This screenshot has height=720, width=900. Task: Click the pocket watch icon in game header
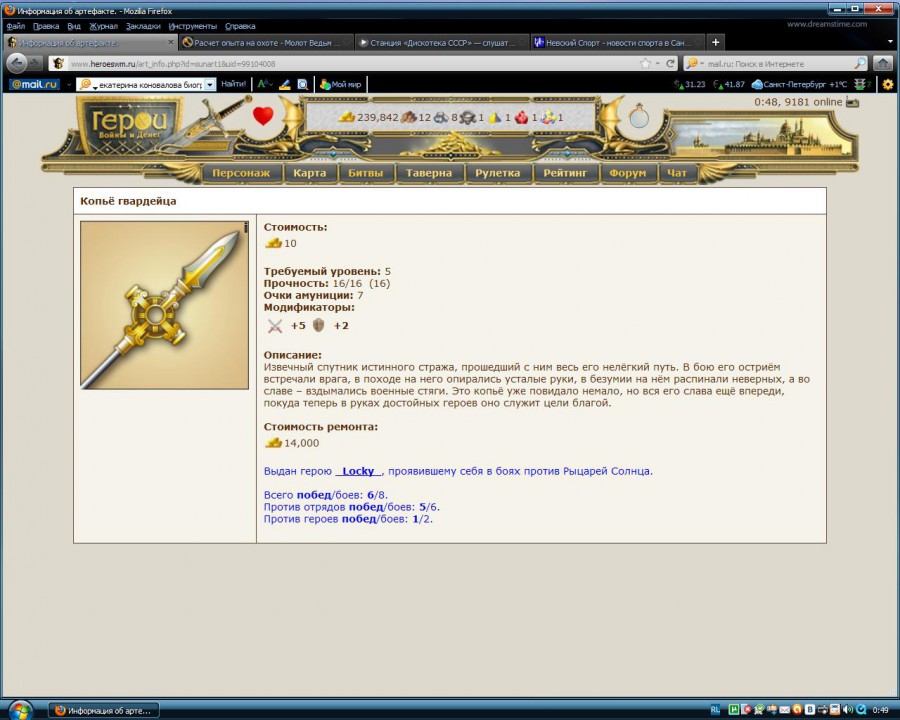[x=639, y=117]
